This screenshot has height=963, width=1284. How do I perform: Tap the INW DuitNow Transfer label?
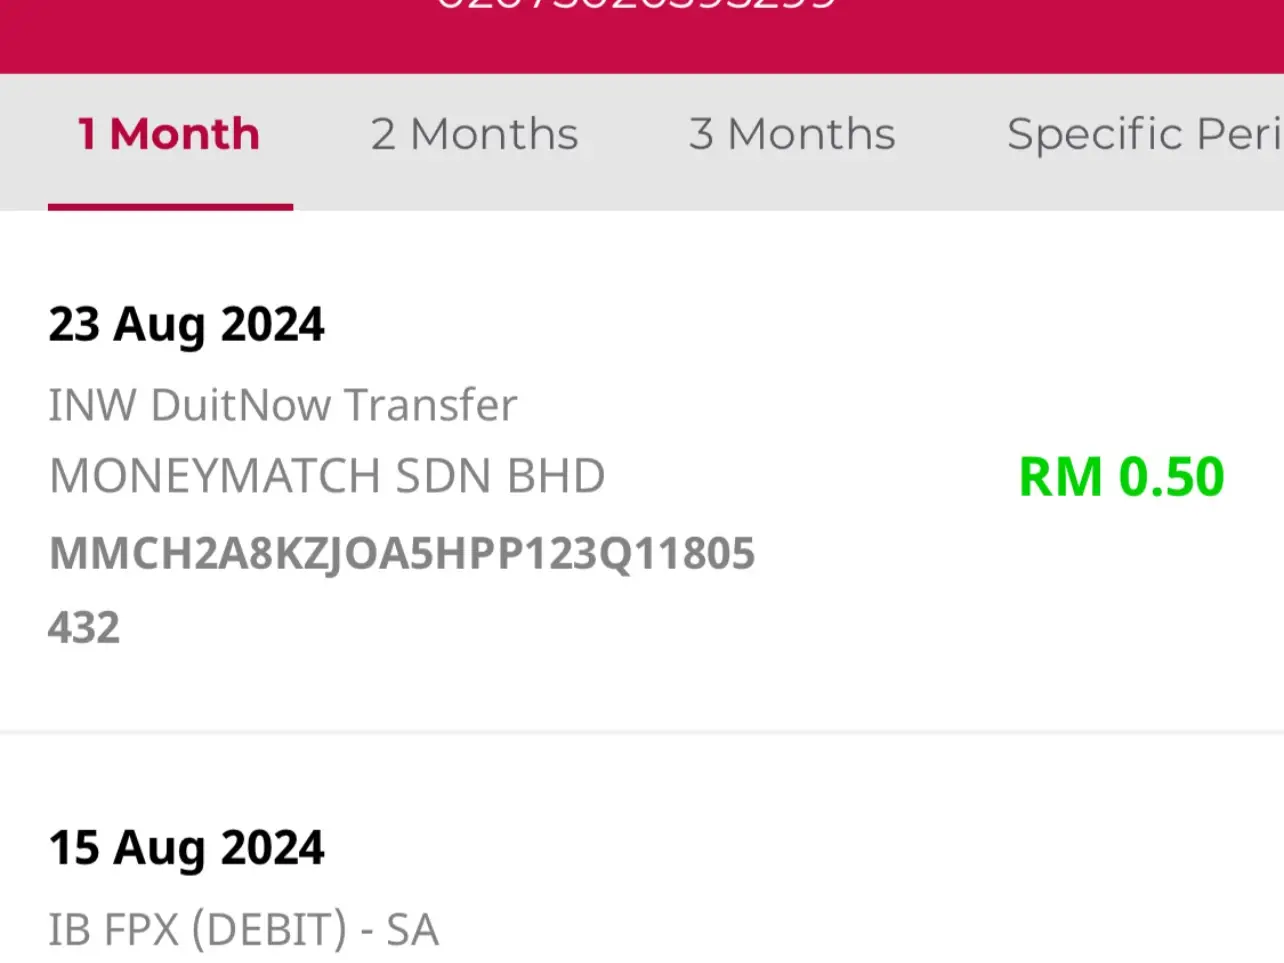pos(283,405)
